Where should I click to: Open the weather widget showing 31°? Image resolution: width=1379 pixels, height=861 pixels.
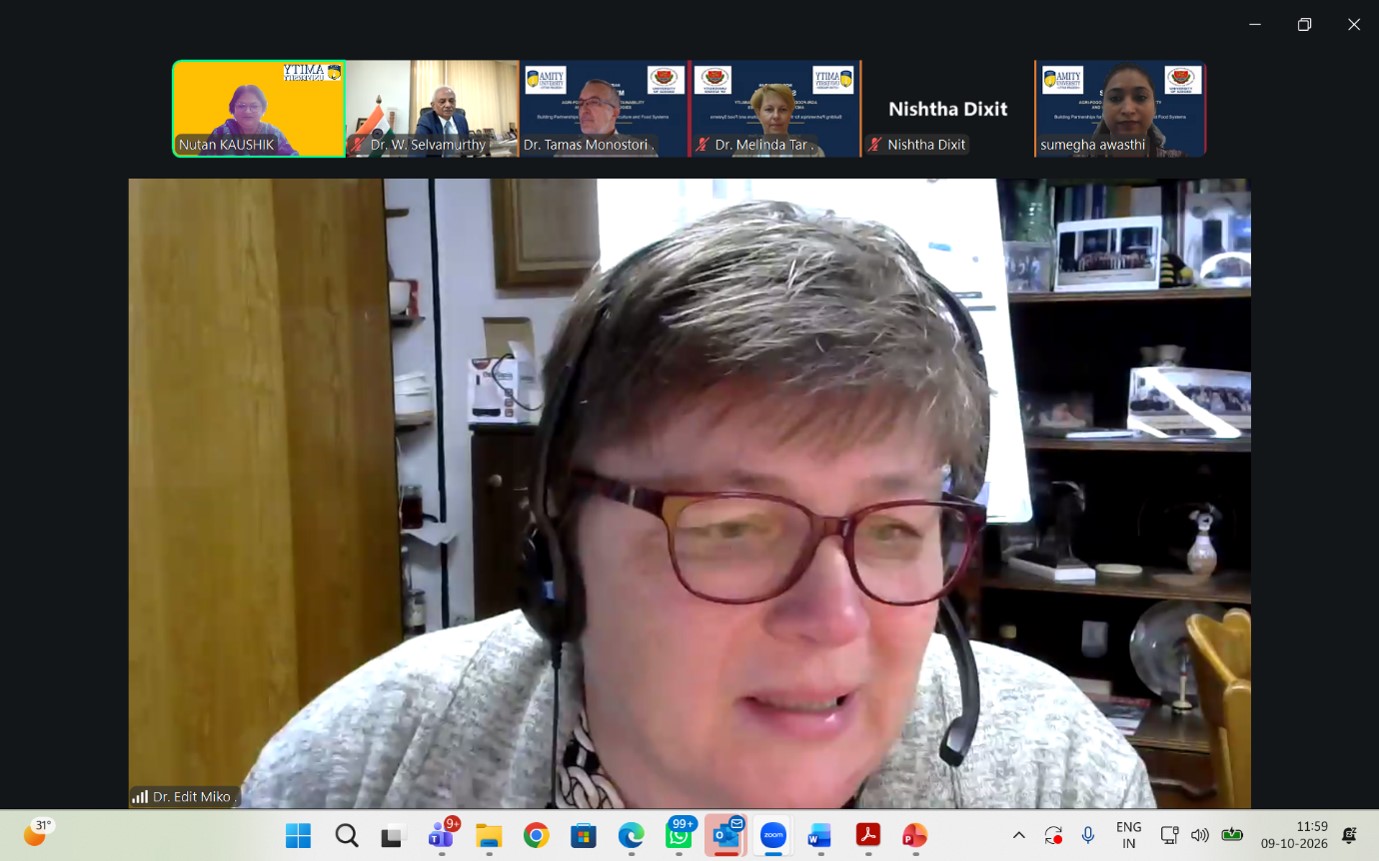click(x=37, y=833)
